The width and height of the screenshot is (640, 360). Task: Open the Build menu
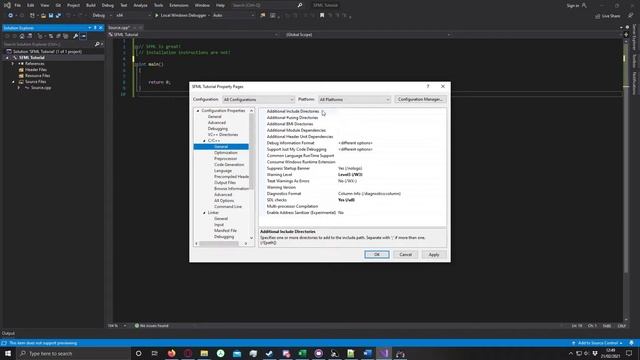91,5
